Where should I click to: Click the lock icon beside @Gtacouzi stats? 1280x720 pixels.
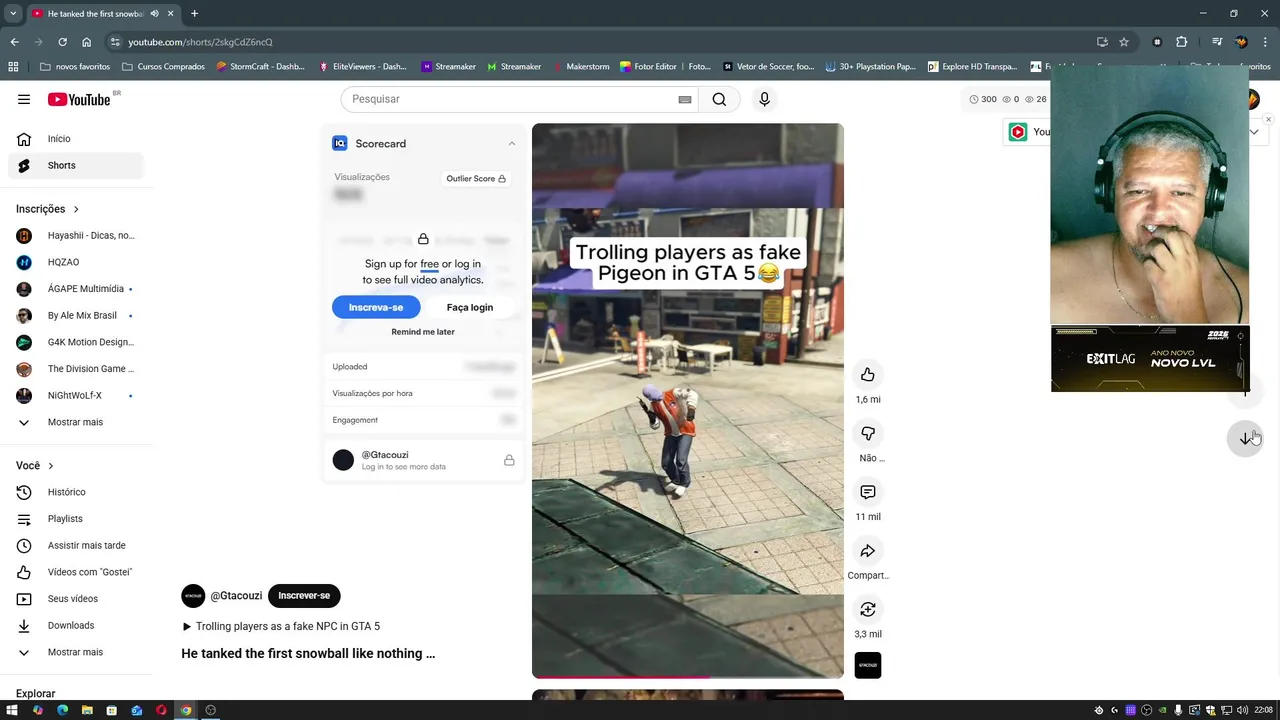point(509,460)
